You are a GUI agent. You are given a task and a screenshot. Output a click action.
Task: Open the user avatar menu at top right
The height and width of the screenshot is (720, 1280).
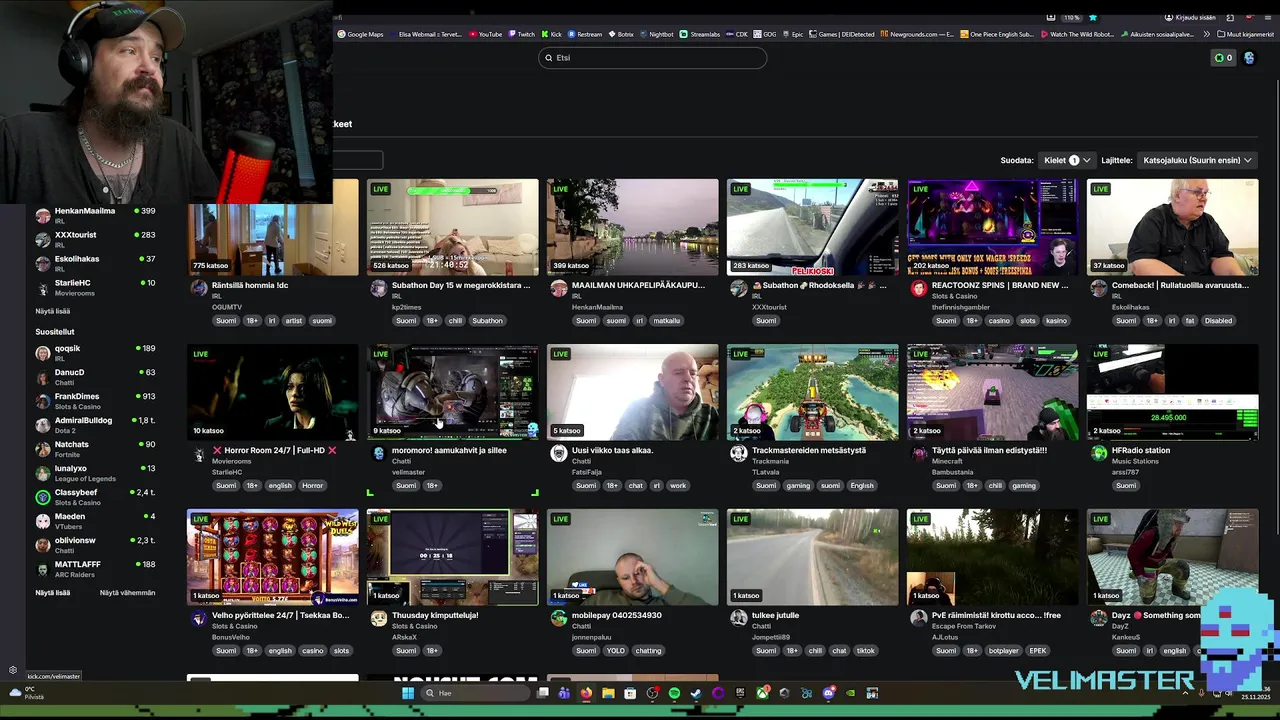(x=1249, y=58)
